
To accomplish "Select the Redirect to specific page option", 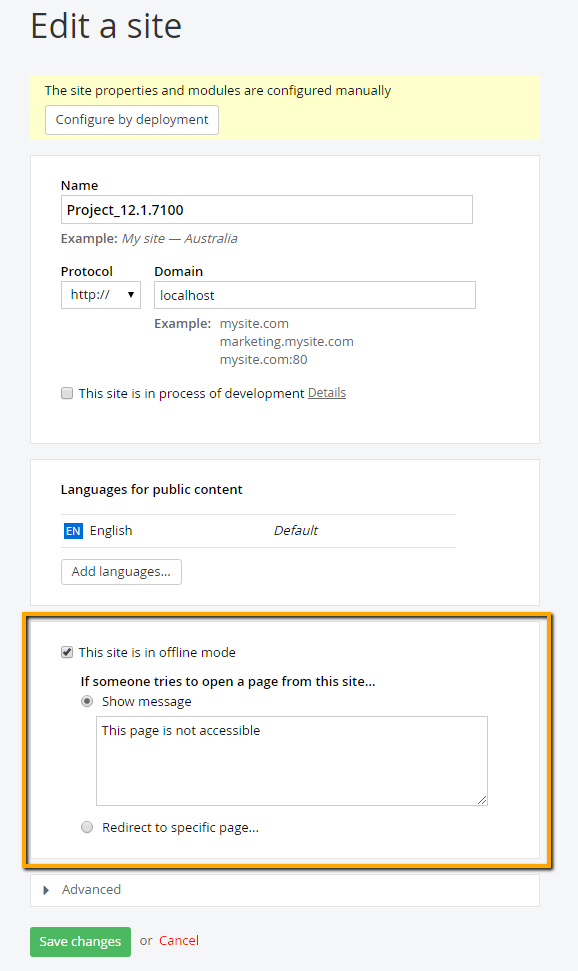I will pyautogui.click(x=87, y=827).
